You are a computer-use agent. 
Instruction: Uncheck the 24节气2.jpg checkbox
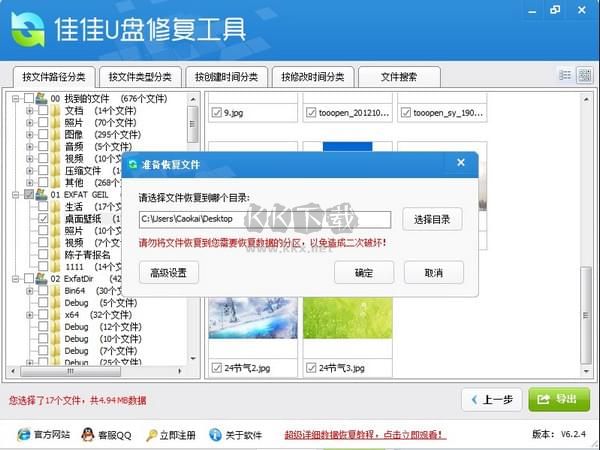(x=217, y=368)
